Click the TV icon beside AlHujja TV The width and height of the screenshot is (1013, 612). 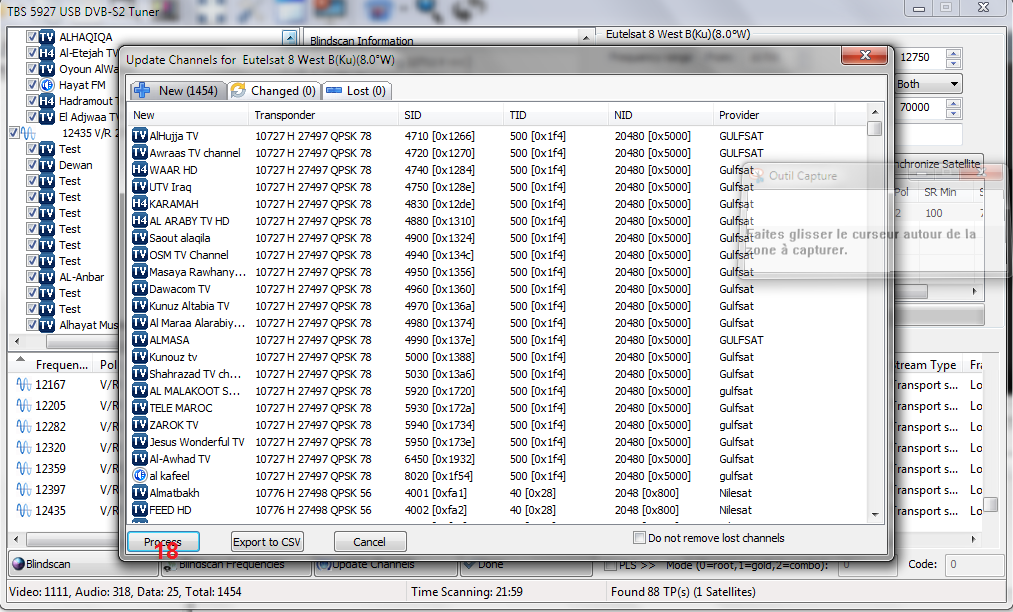(x=140, y=135)
